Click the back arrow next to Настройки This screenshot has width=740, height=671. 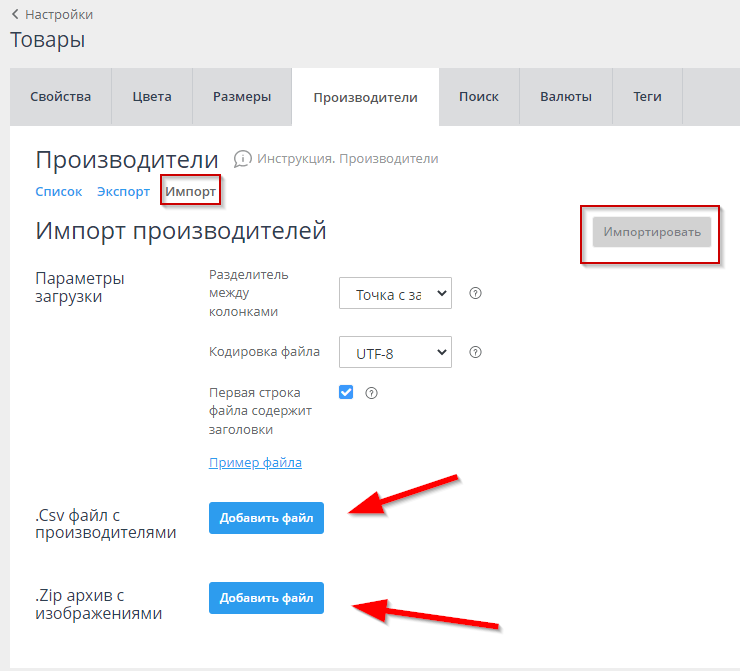click(15, 15)
